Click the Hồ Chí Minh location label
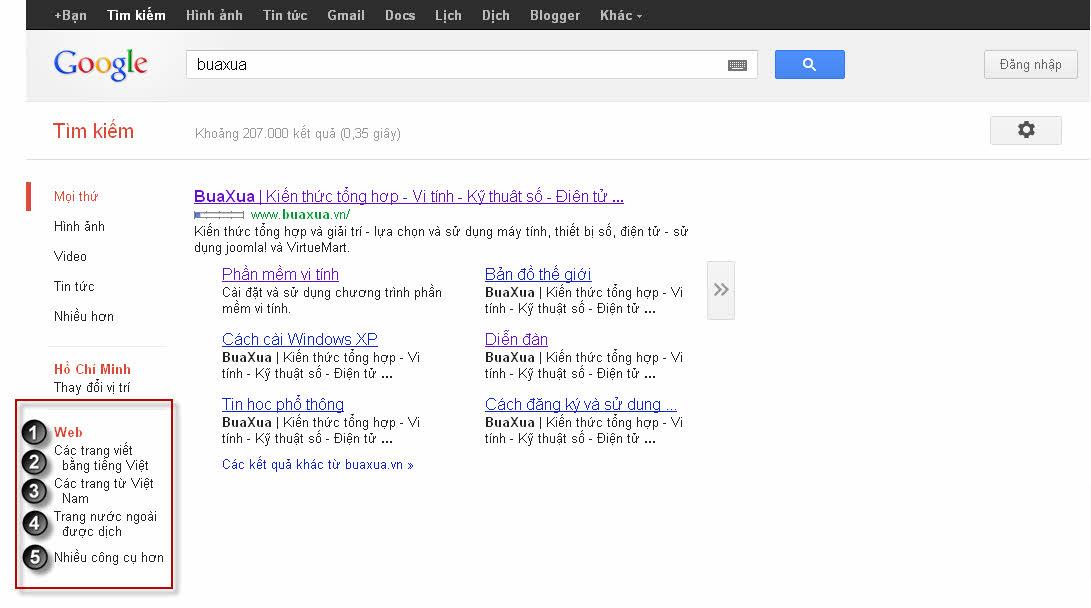Screen dimensions: 1091x608 [93, 369]
